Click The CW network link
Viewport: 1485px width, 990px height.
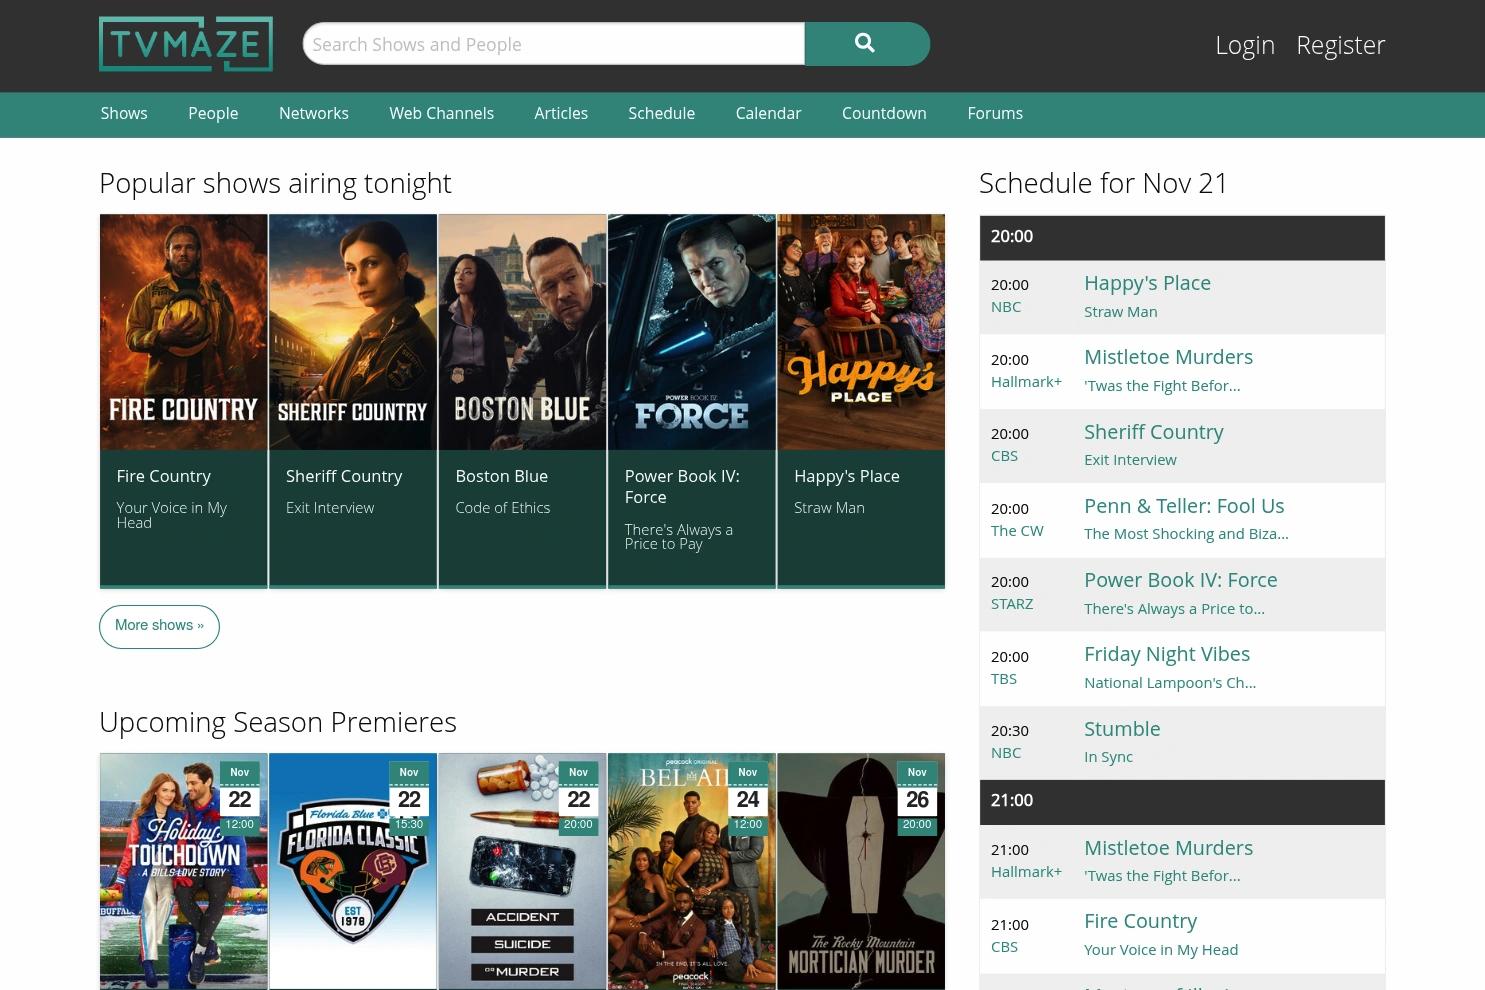coord(1017,531)
